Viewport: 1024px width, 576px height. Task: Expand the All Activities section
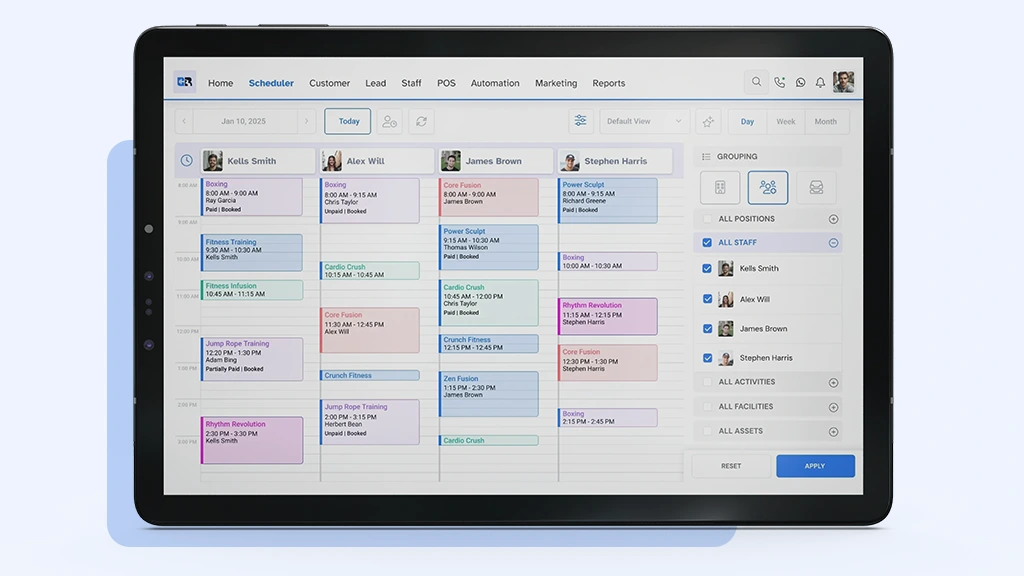(833, 382)
